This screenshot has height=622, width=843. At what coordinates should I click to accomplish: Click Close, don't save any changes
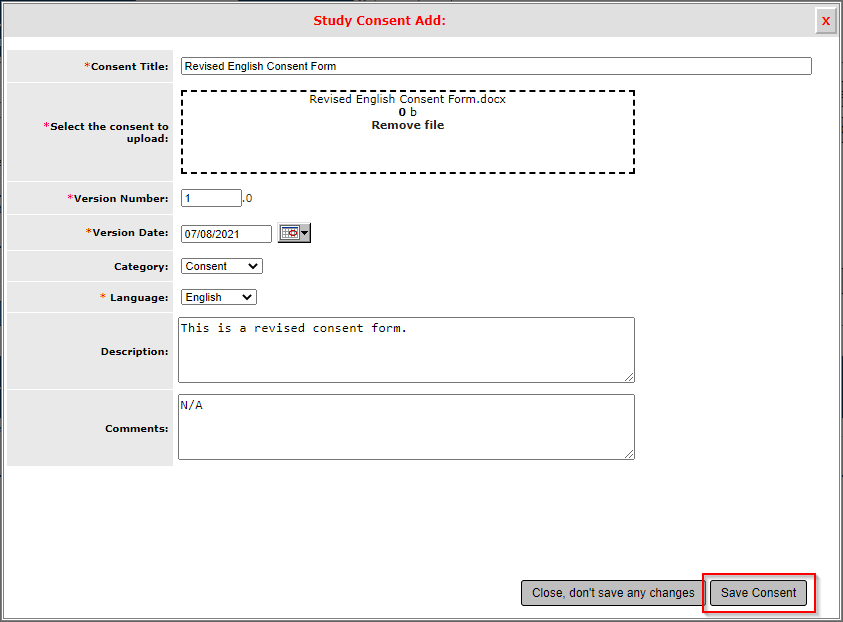613,592
